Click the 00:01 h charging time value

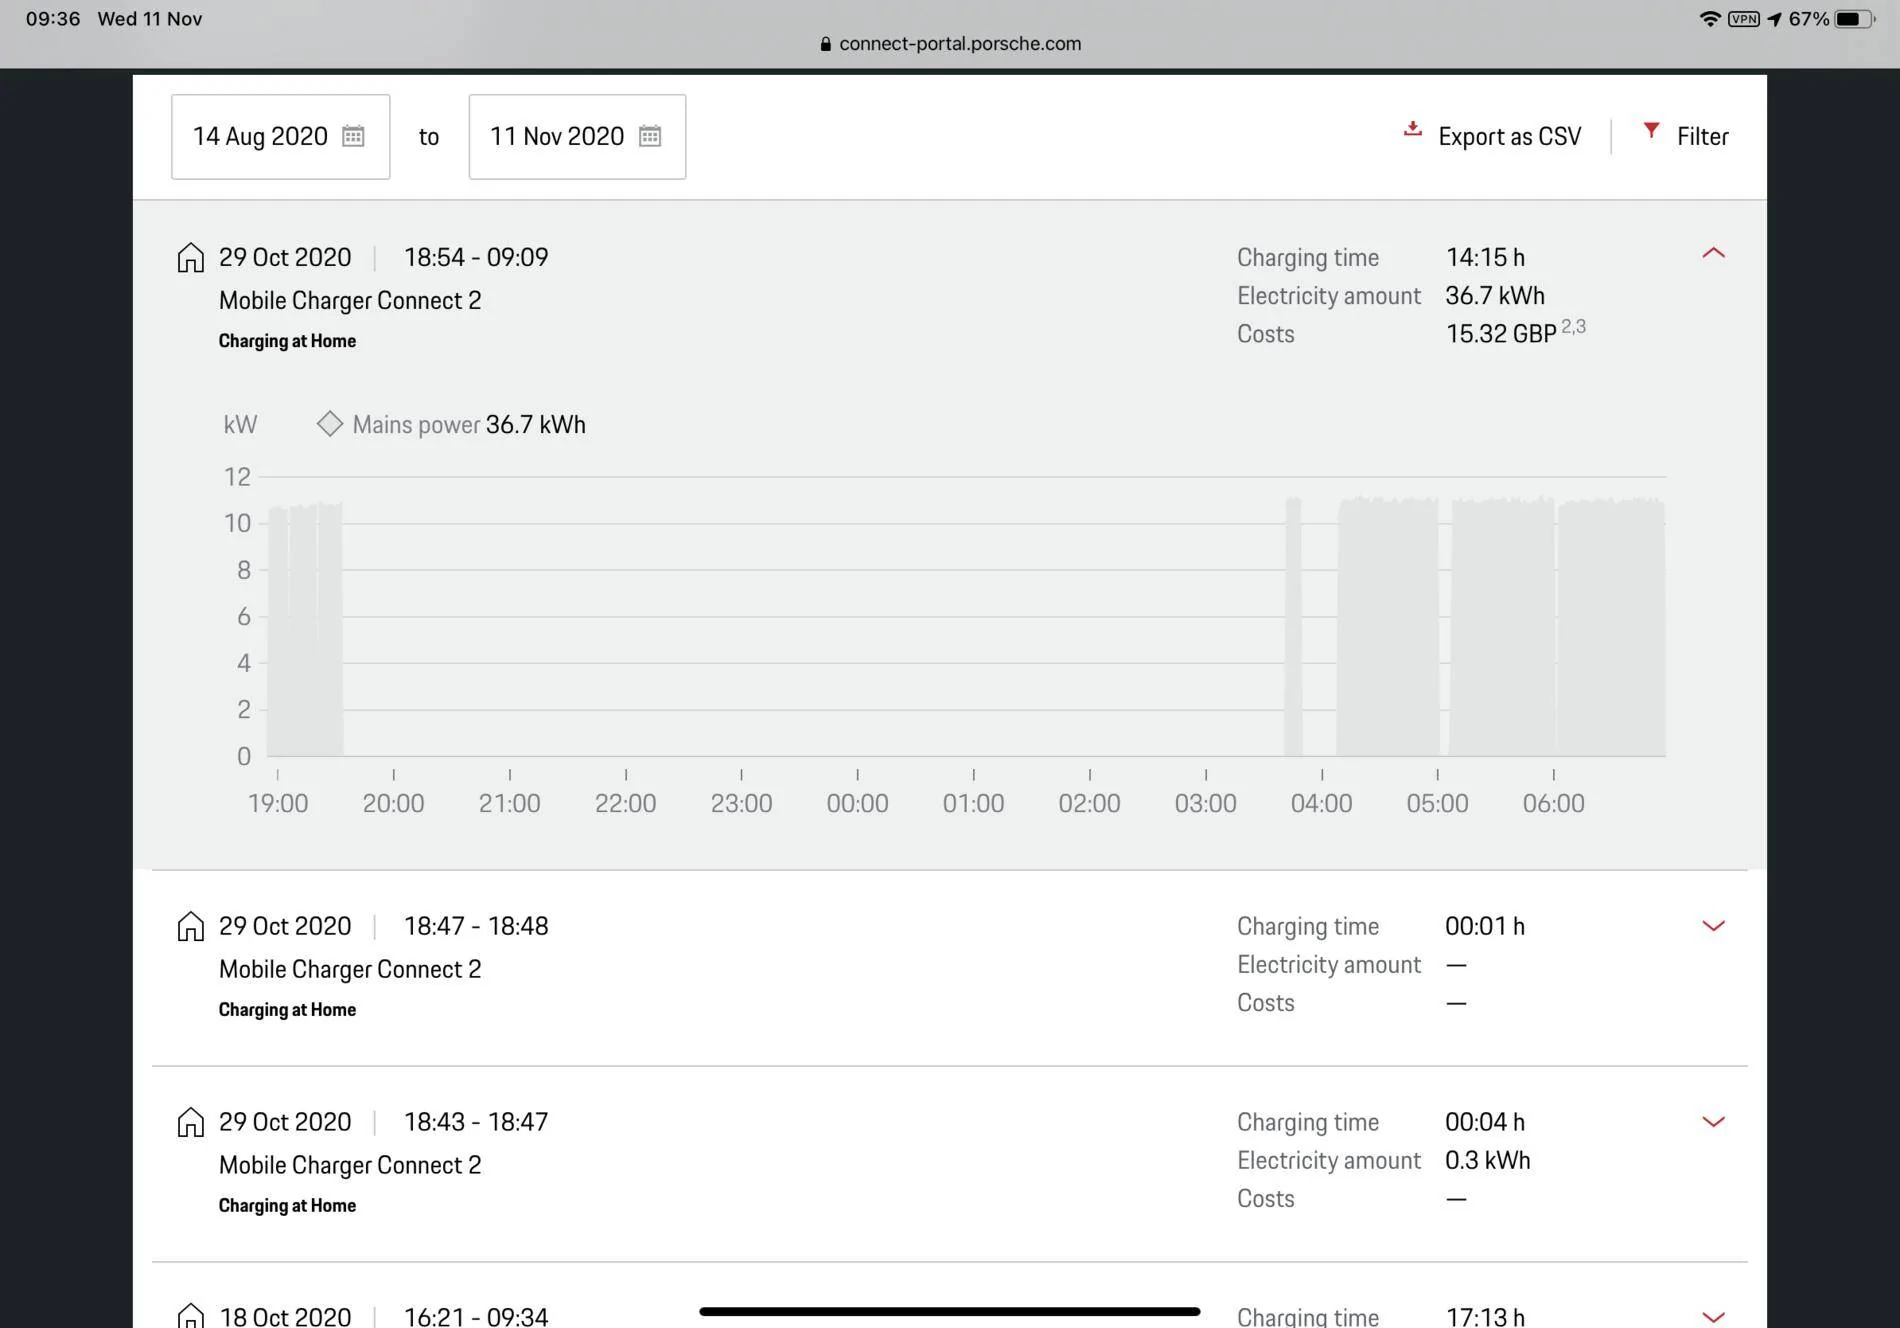(x=1485, y=927)
